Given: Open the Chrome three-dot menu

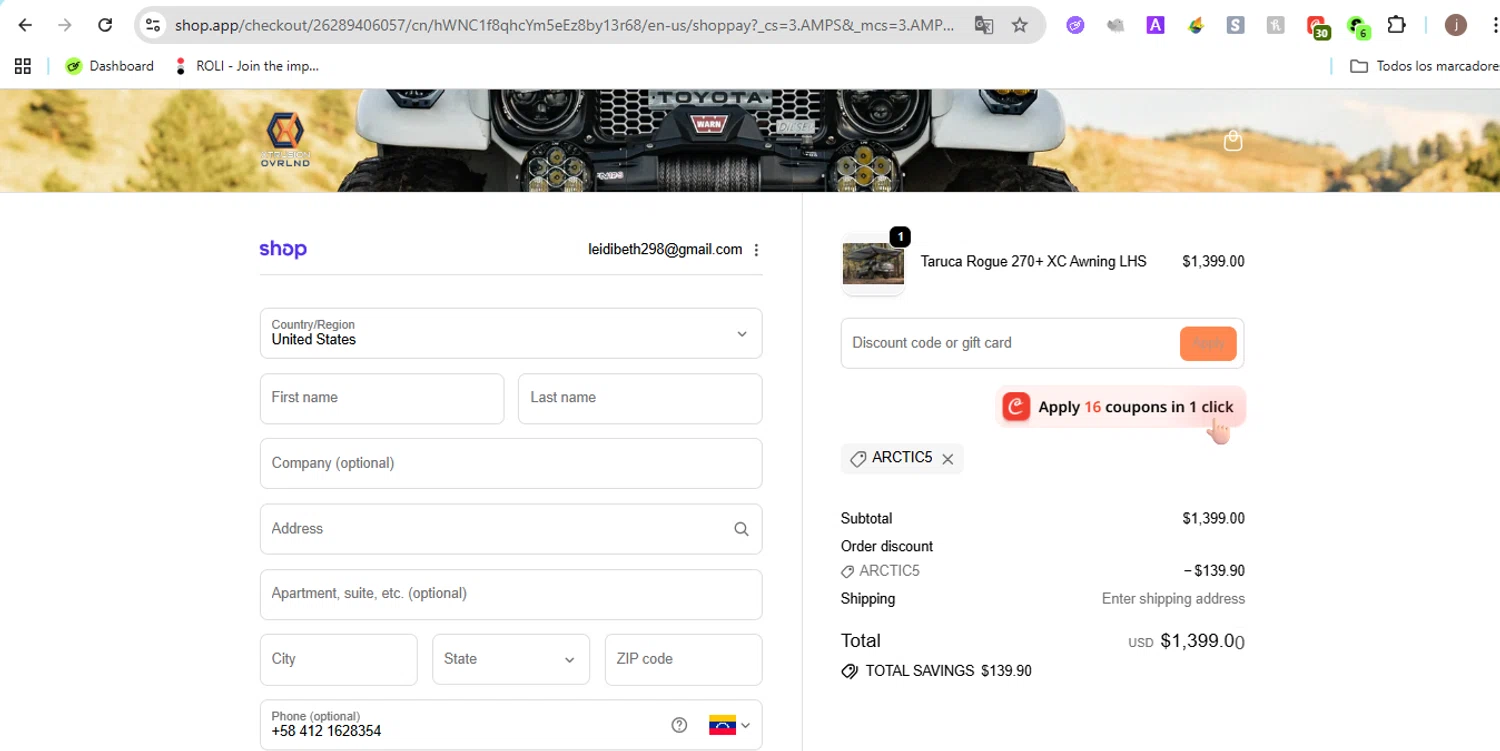Looking at the screenshot, I should (x=1493, y=25).
